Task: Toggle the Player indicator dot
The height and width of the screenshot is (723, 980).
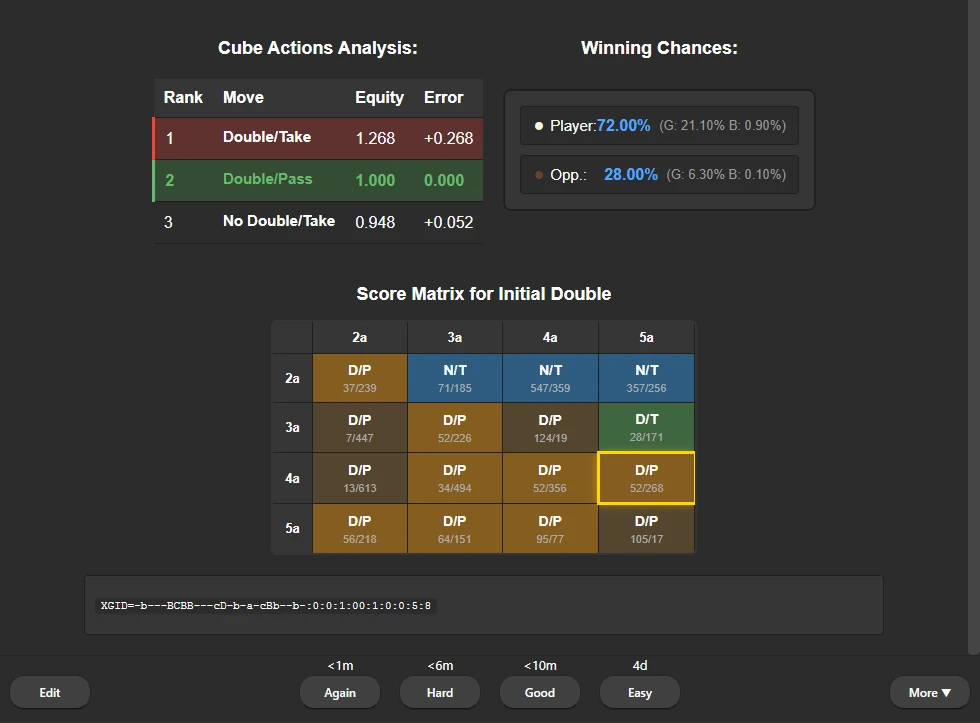Action: 537,125
